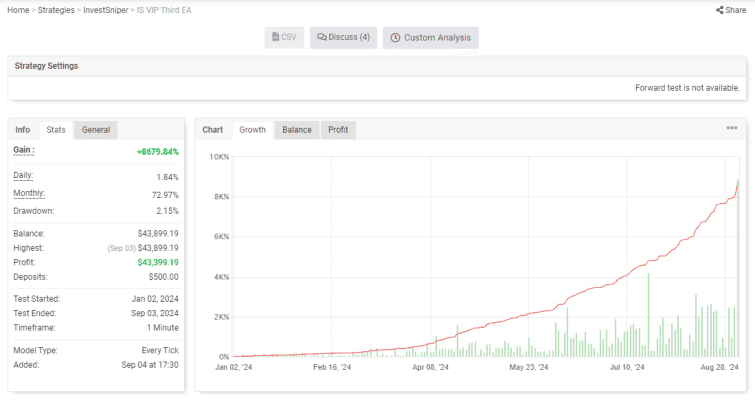755x400 pixels.
Task: Click the Daily label
Action: 23,176
